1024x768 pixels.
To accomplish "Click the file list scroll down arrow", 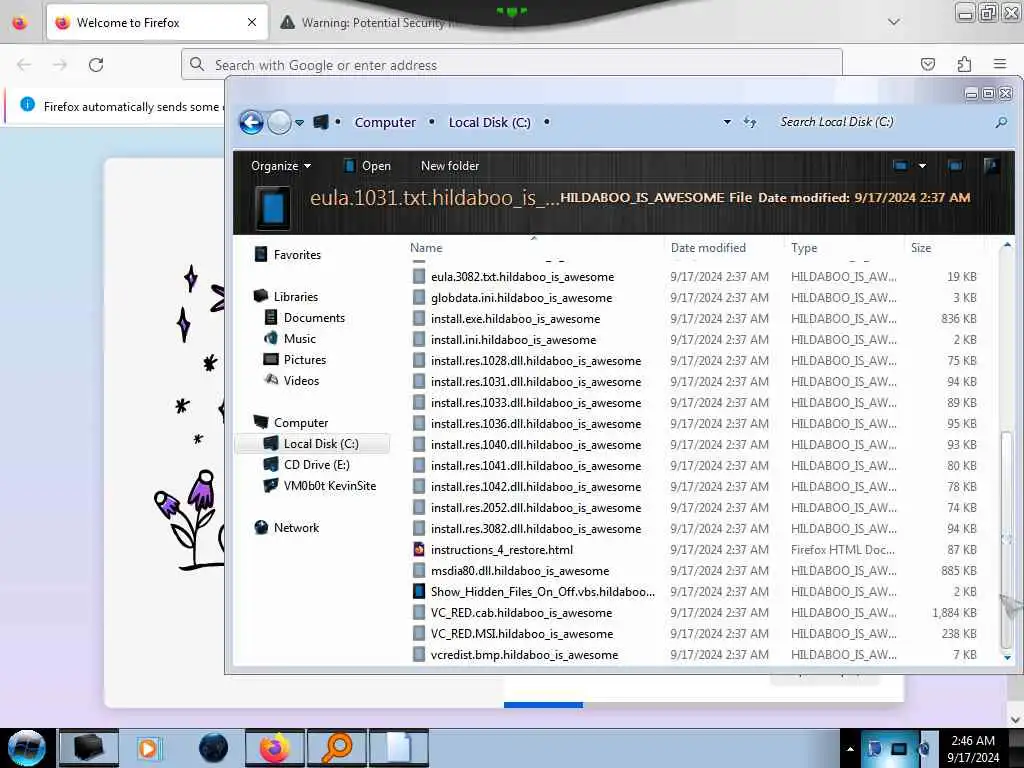I will point(1007,658).
